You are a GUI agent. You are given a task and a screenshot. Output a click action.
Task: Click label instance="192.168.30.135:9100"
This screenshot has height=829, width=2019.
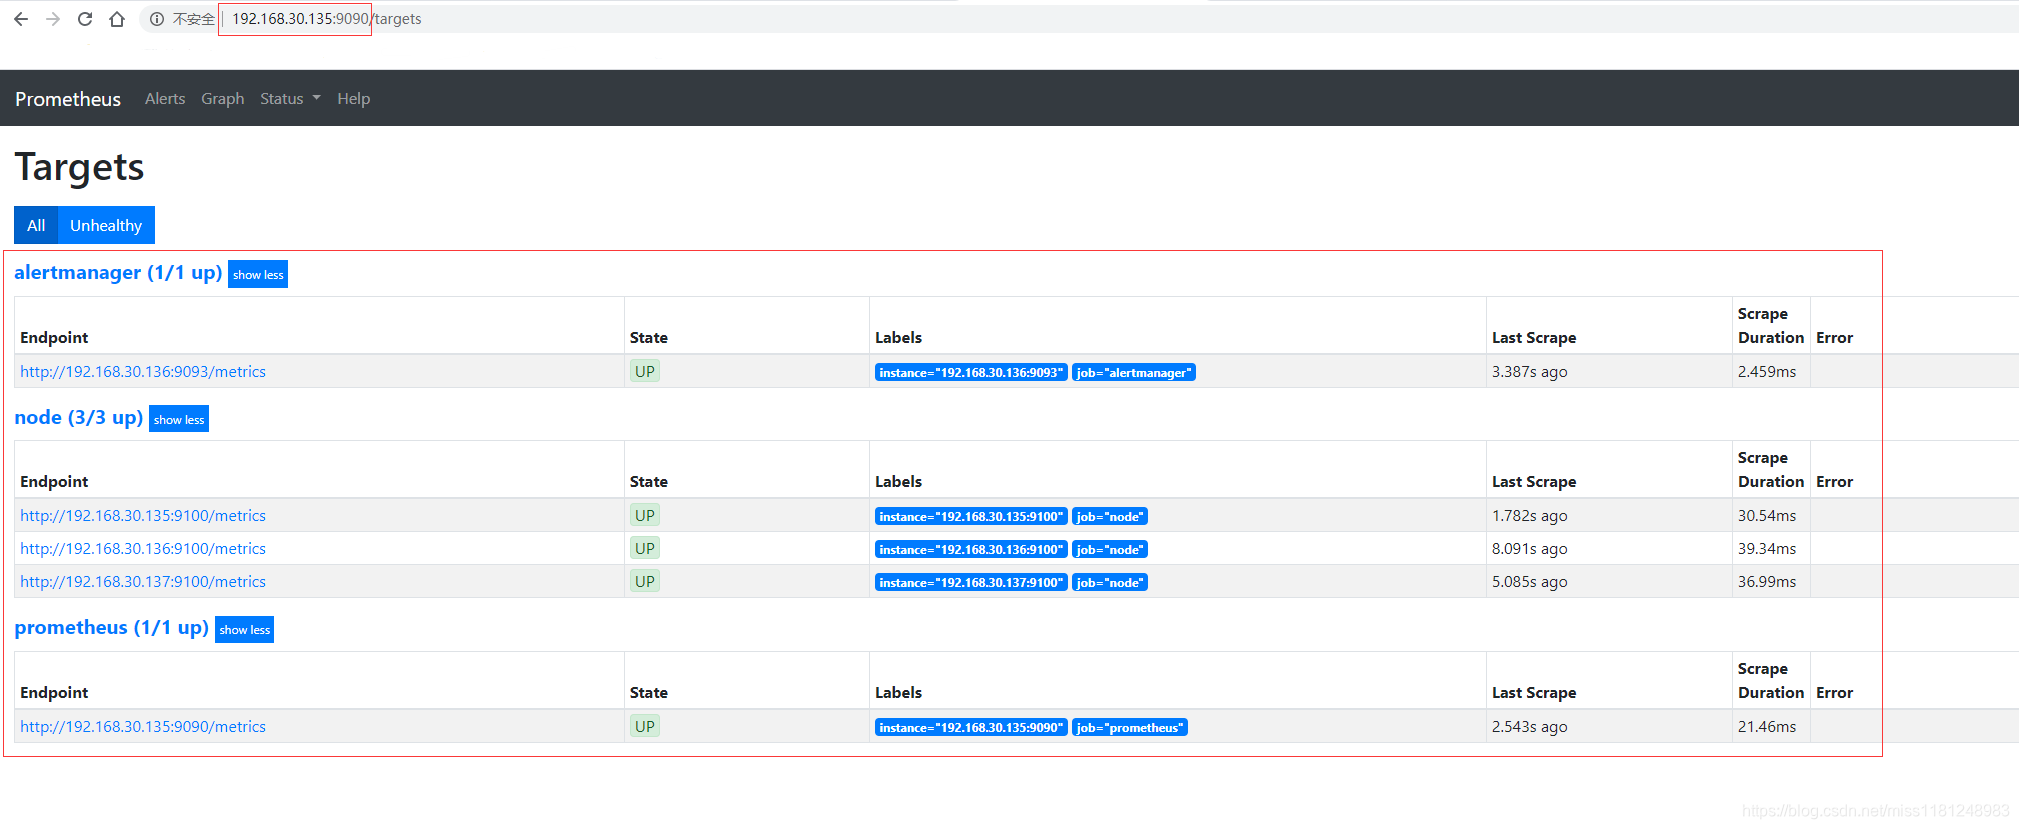tap(971, 517)
